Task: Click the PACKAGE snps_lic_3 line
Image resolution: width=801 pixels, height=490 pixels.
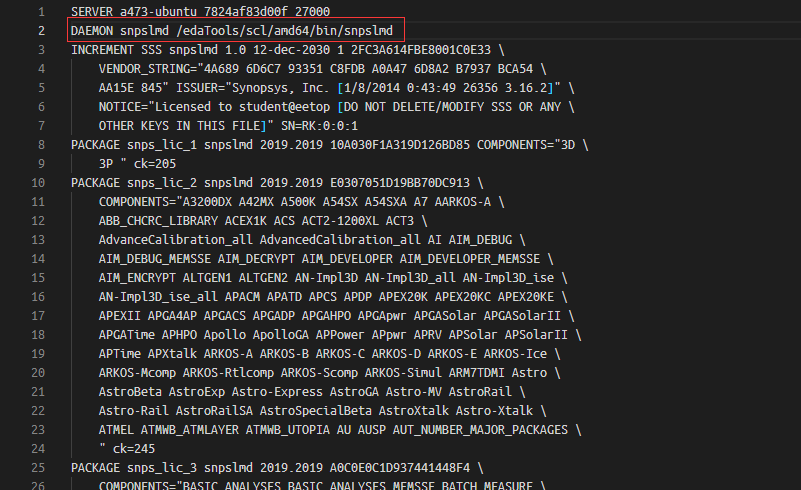Action: [x=277, y=468]
